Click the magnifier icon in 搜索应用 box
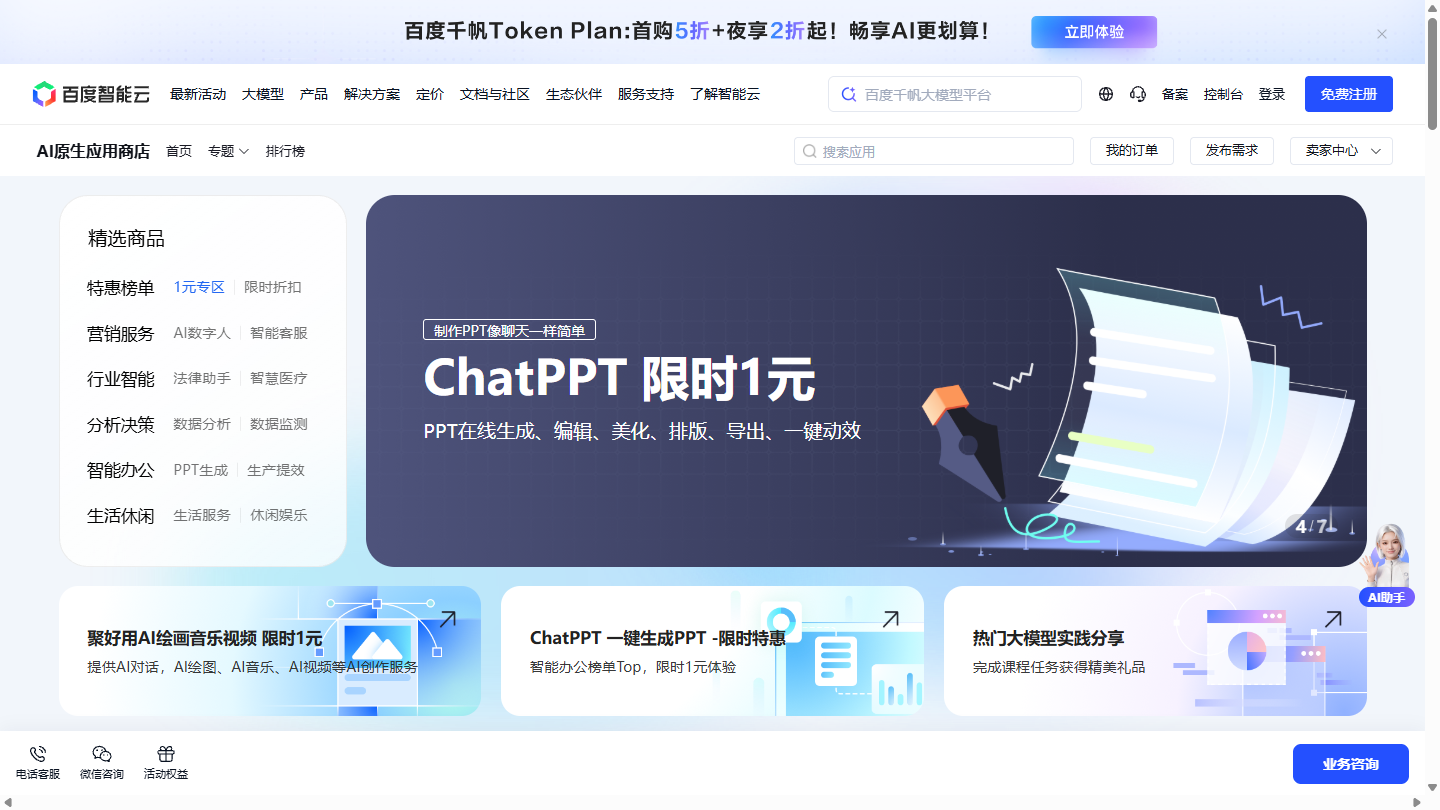The image size is (1440, 810). coord(810,152)
